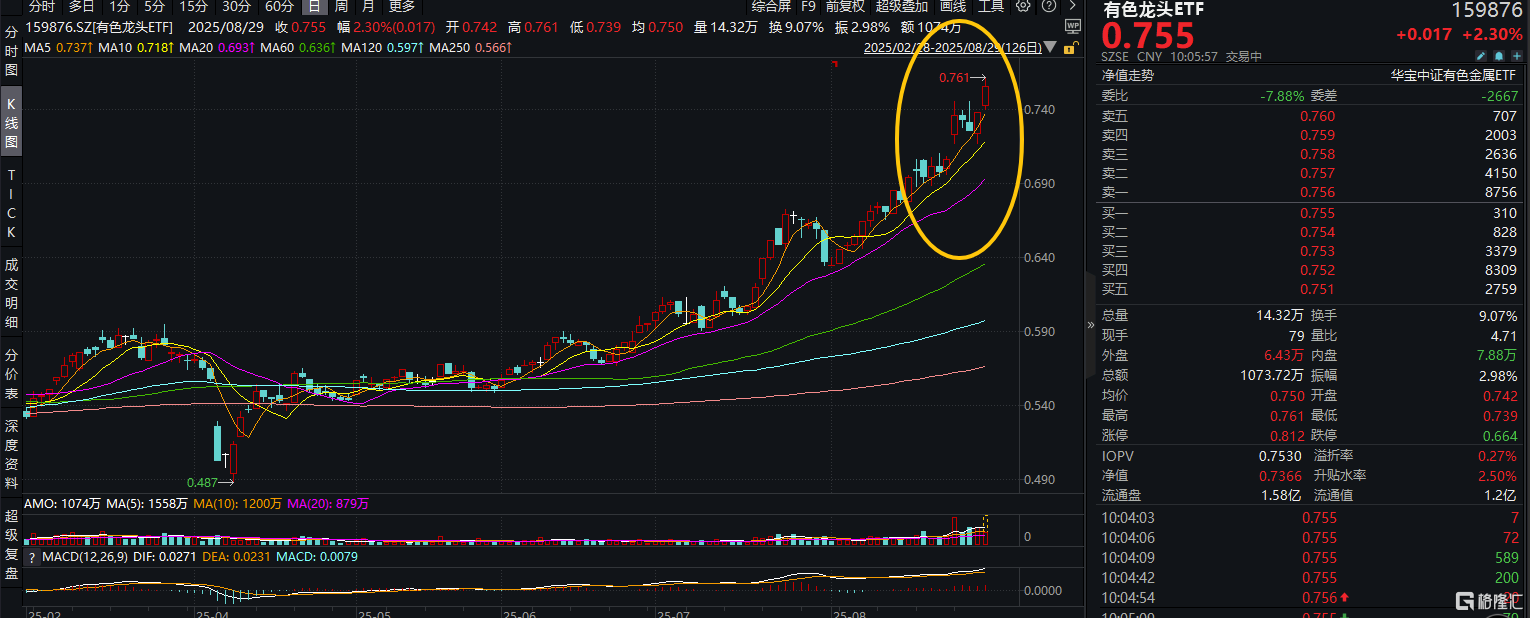Open the TICK side tab
Viewport: 1530px width, 618px height.
coord(12,204)
